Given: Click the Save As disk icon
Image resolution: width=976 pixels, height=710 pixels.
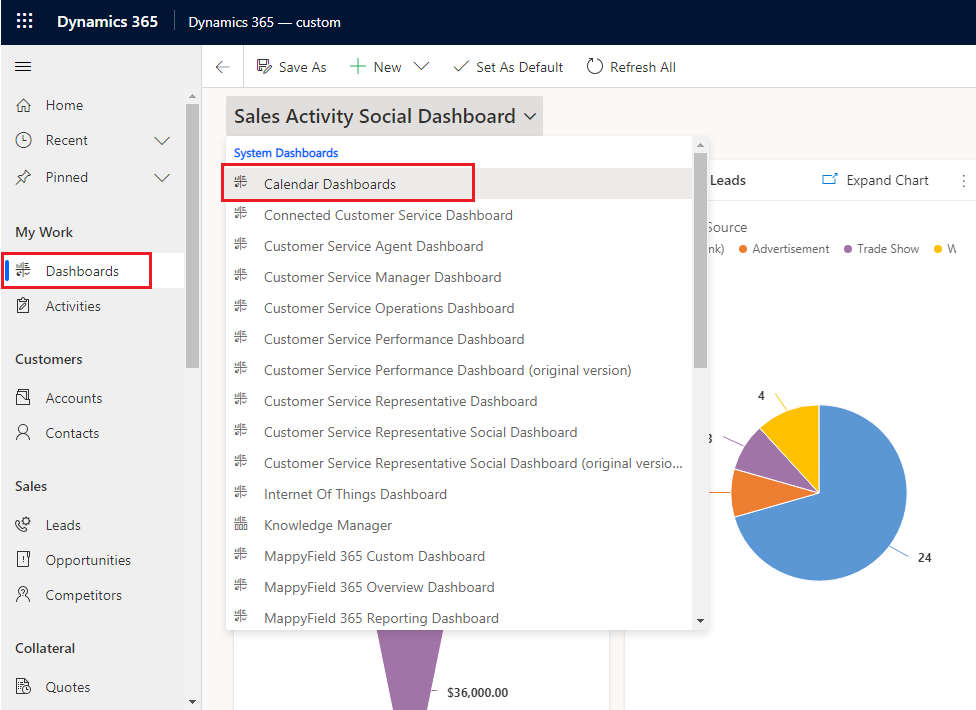Looking at the screenshot, I should click(264, 67).
